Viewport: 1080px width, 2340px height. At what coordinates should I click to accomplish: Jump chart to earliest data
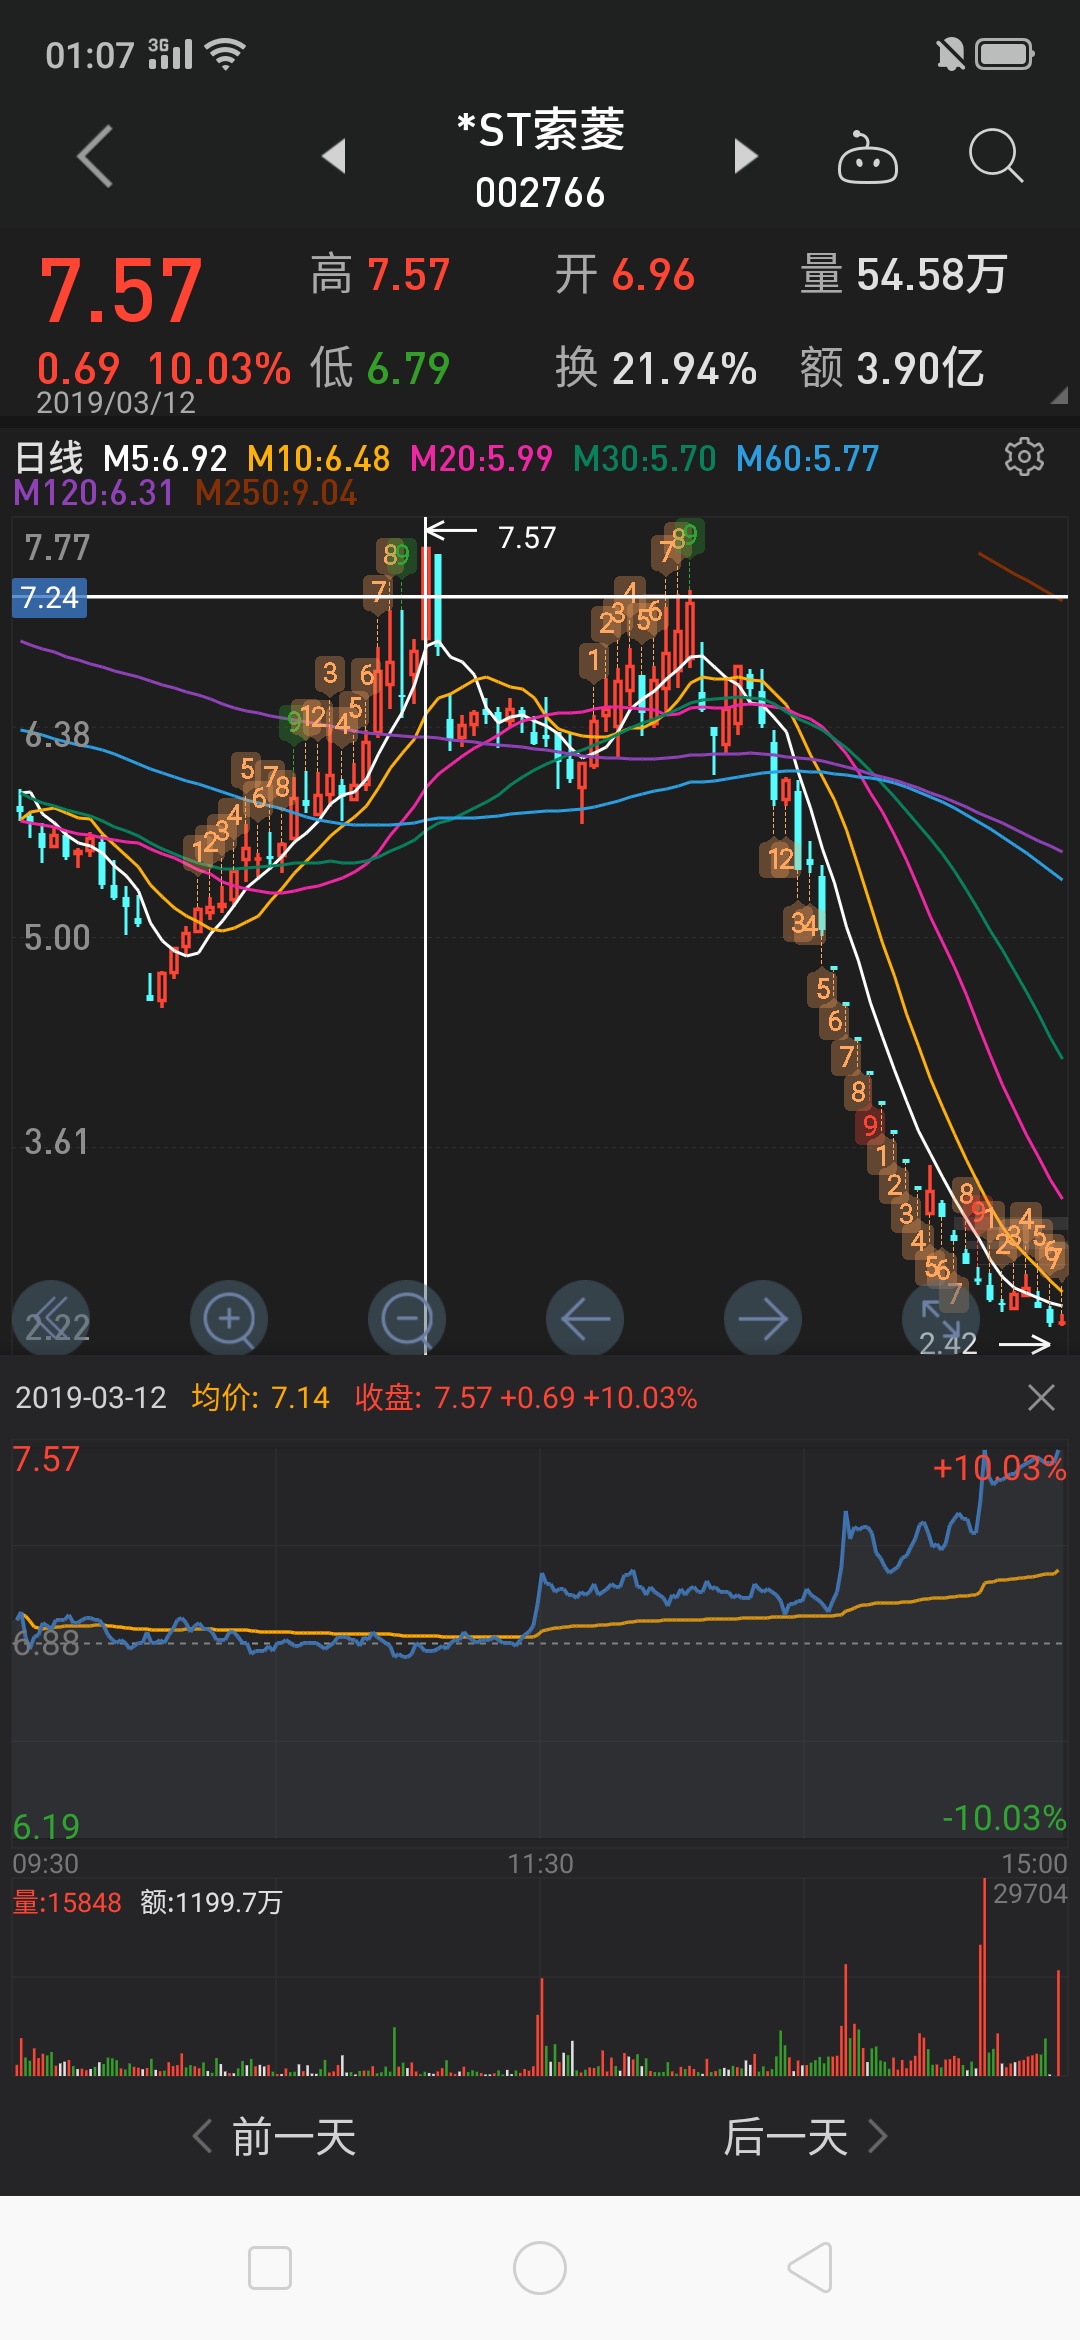[51, 1319]
